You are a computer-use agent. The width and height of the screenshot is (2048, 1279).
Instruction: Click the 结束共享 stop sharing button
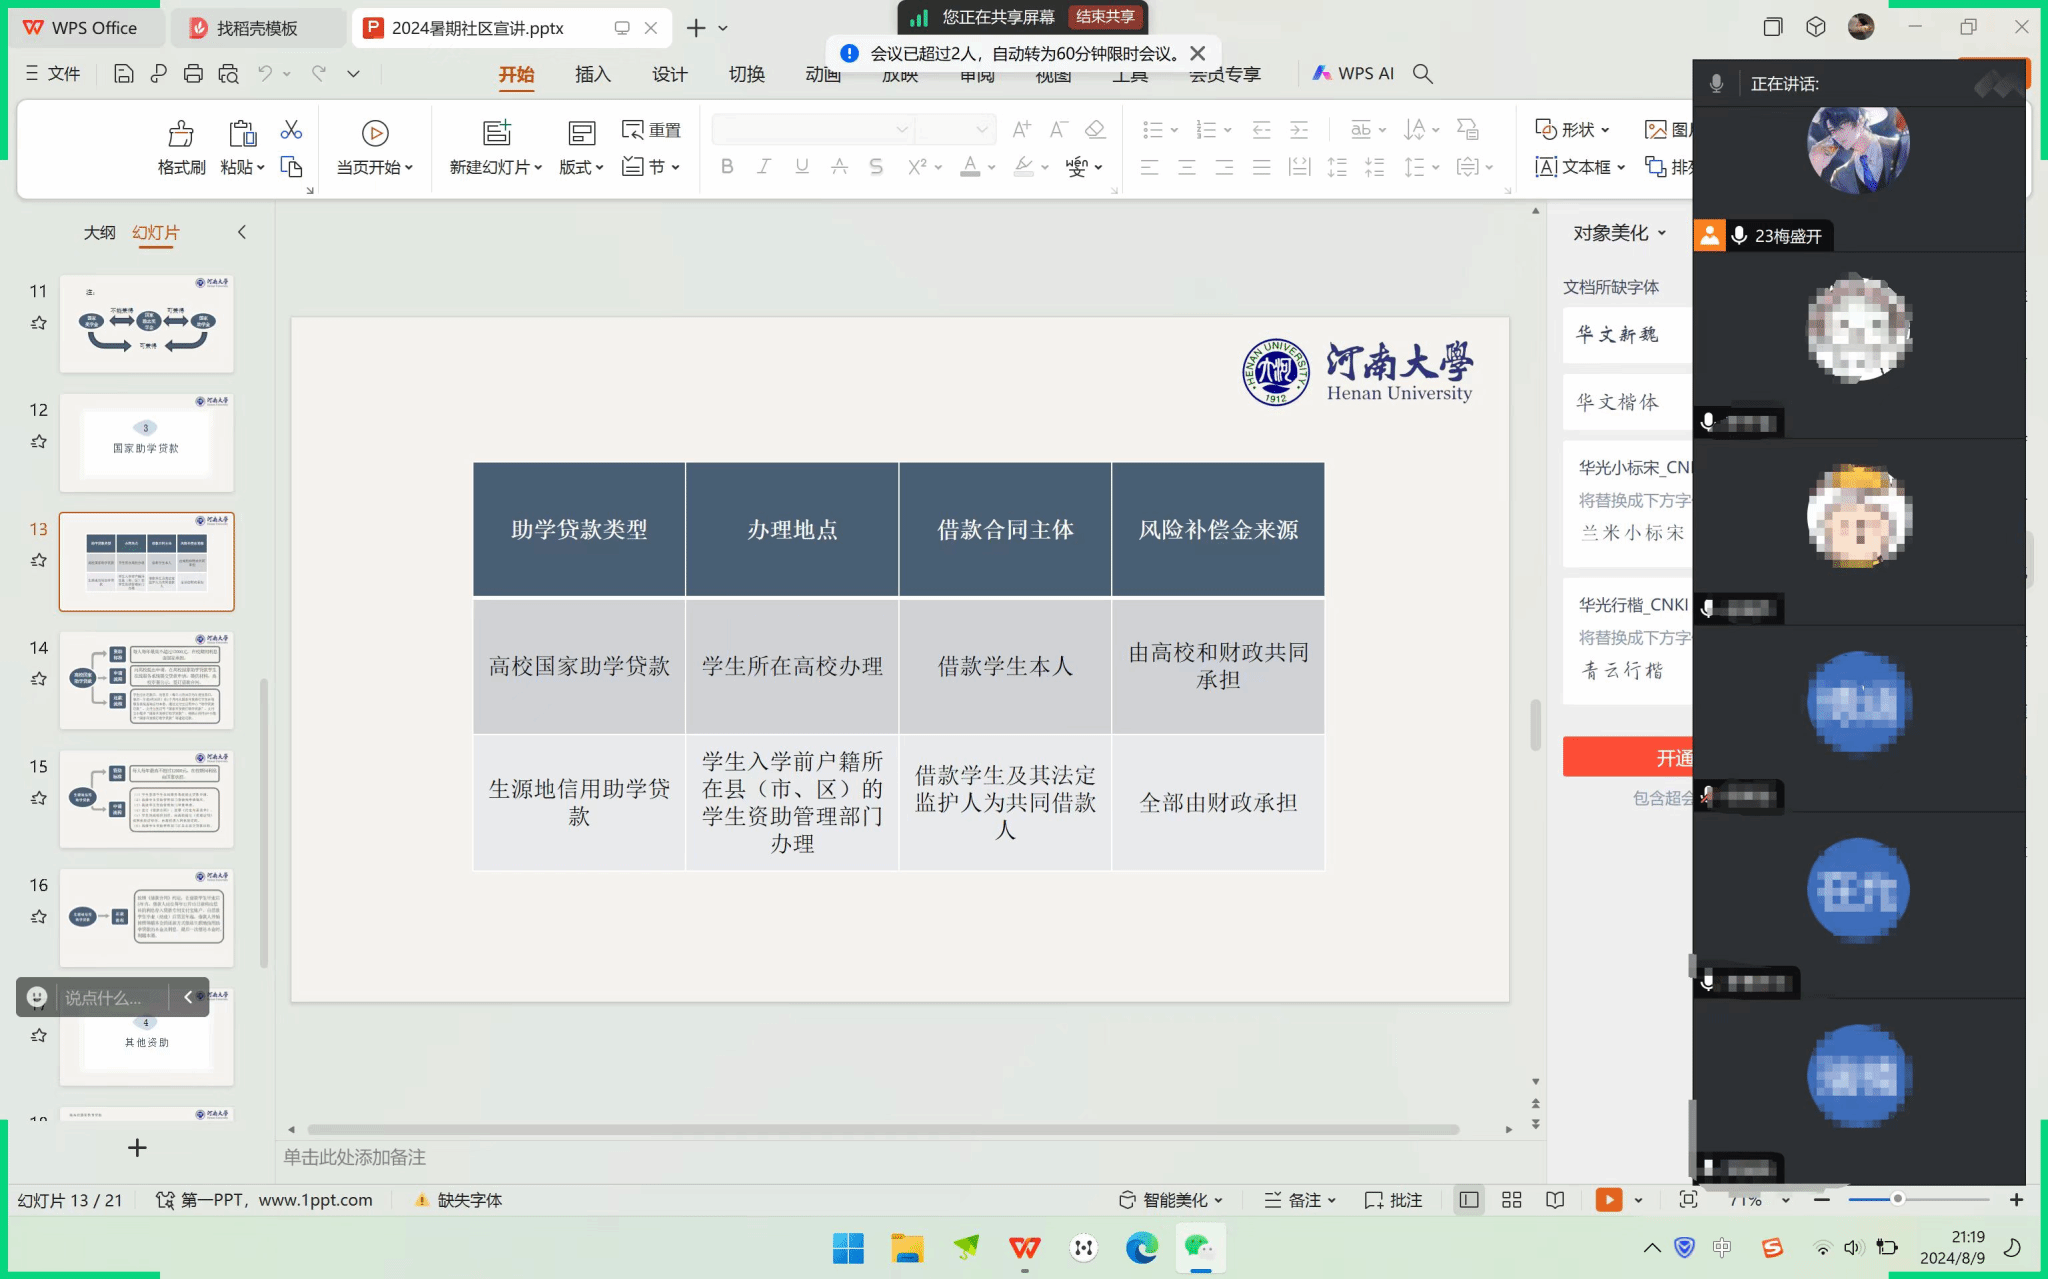(x=1105, y=17)
